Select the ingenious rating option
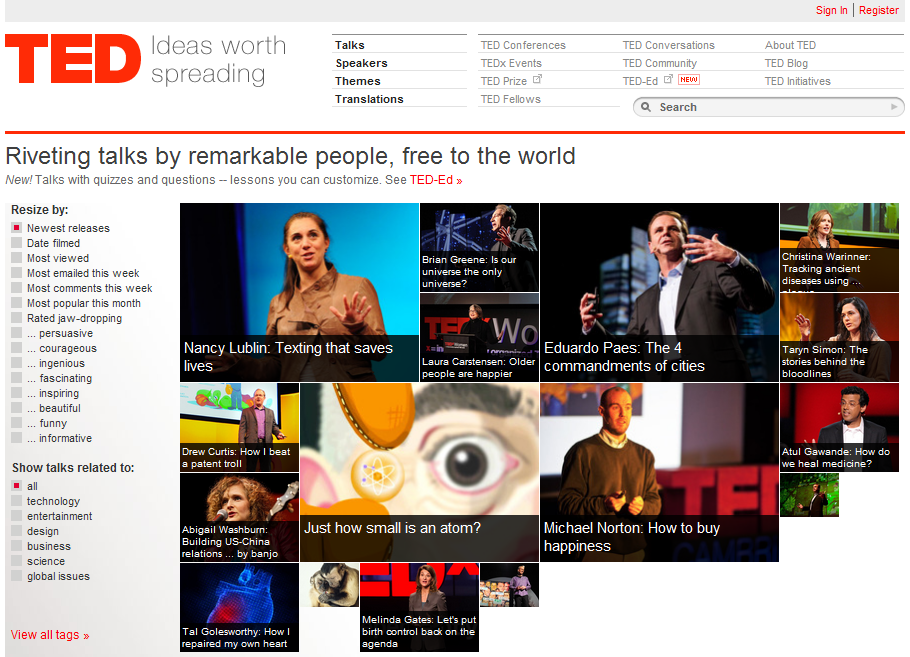This screenshot has width=910, height=657. click(16, 363)
